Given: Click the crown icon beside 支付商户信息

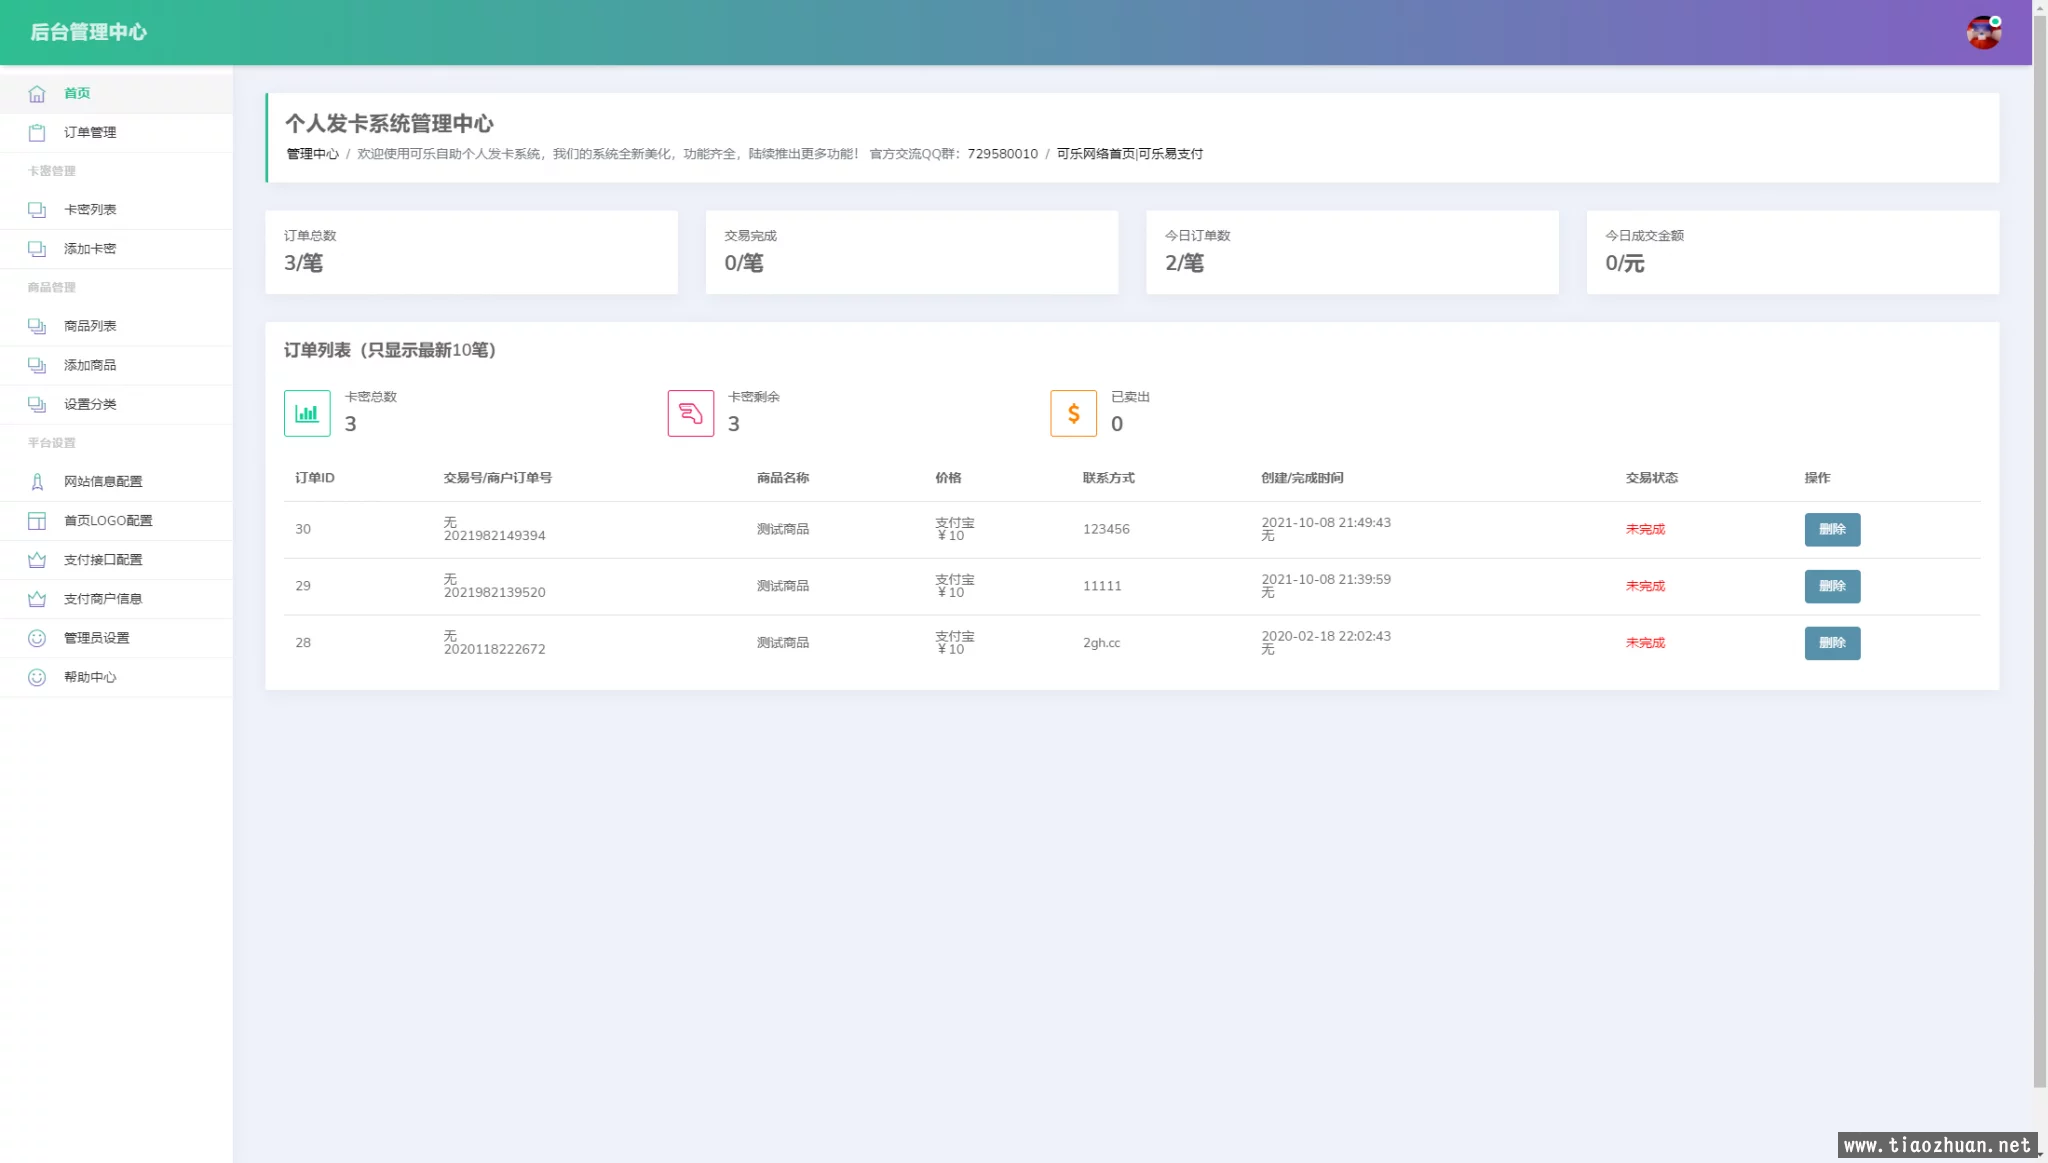Looking at the screenshot, I should (37, 599).
